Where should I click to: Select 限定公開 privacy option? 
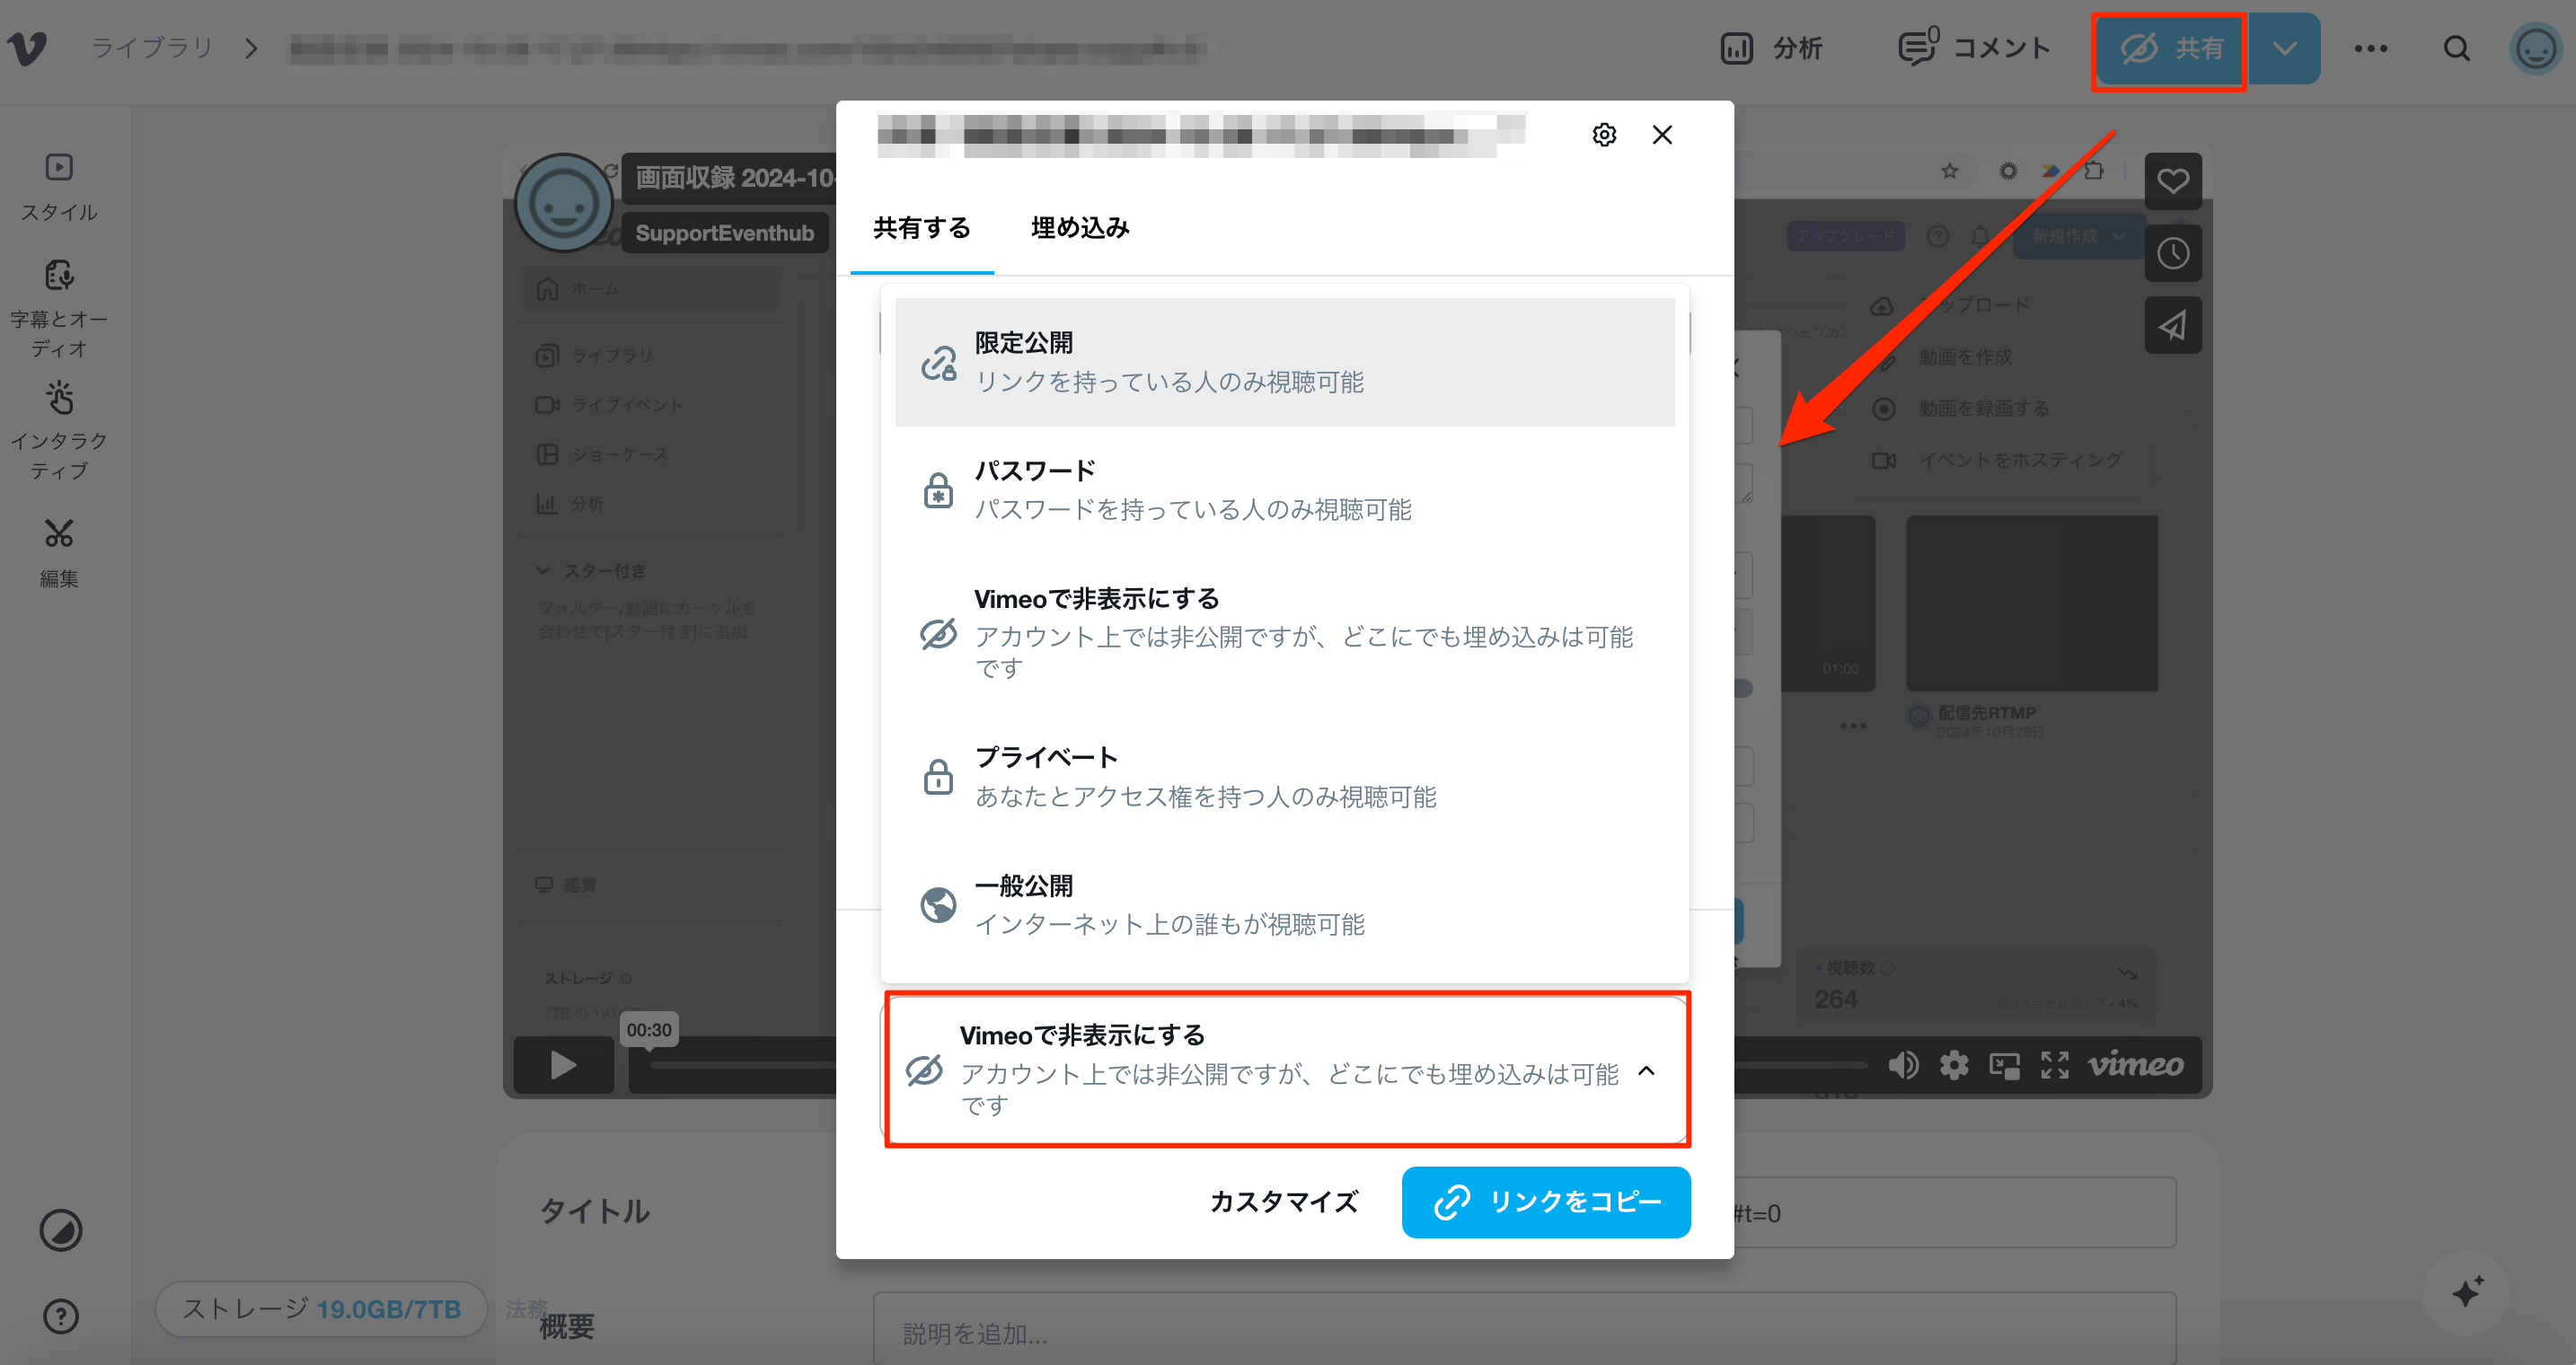[x=1284, y=362]
